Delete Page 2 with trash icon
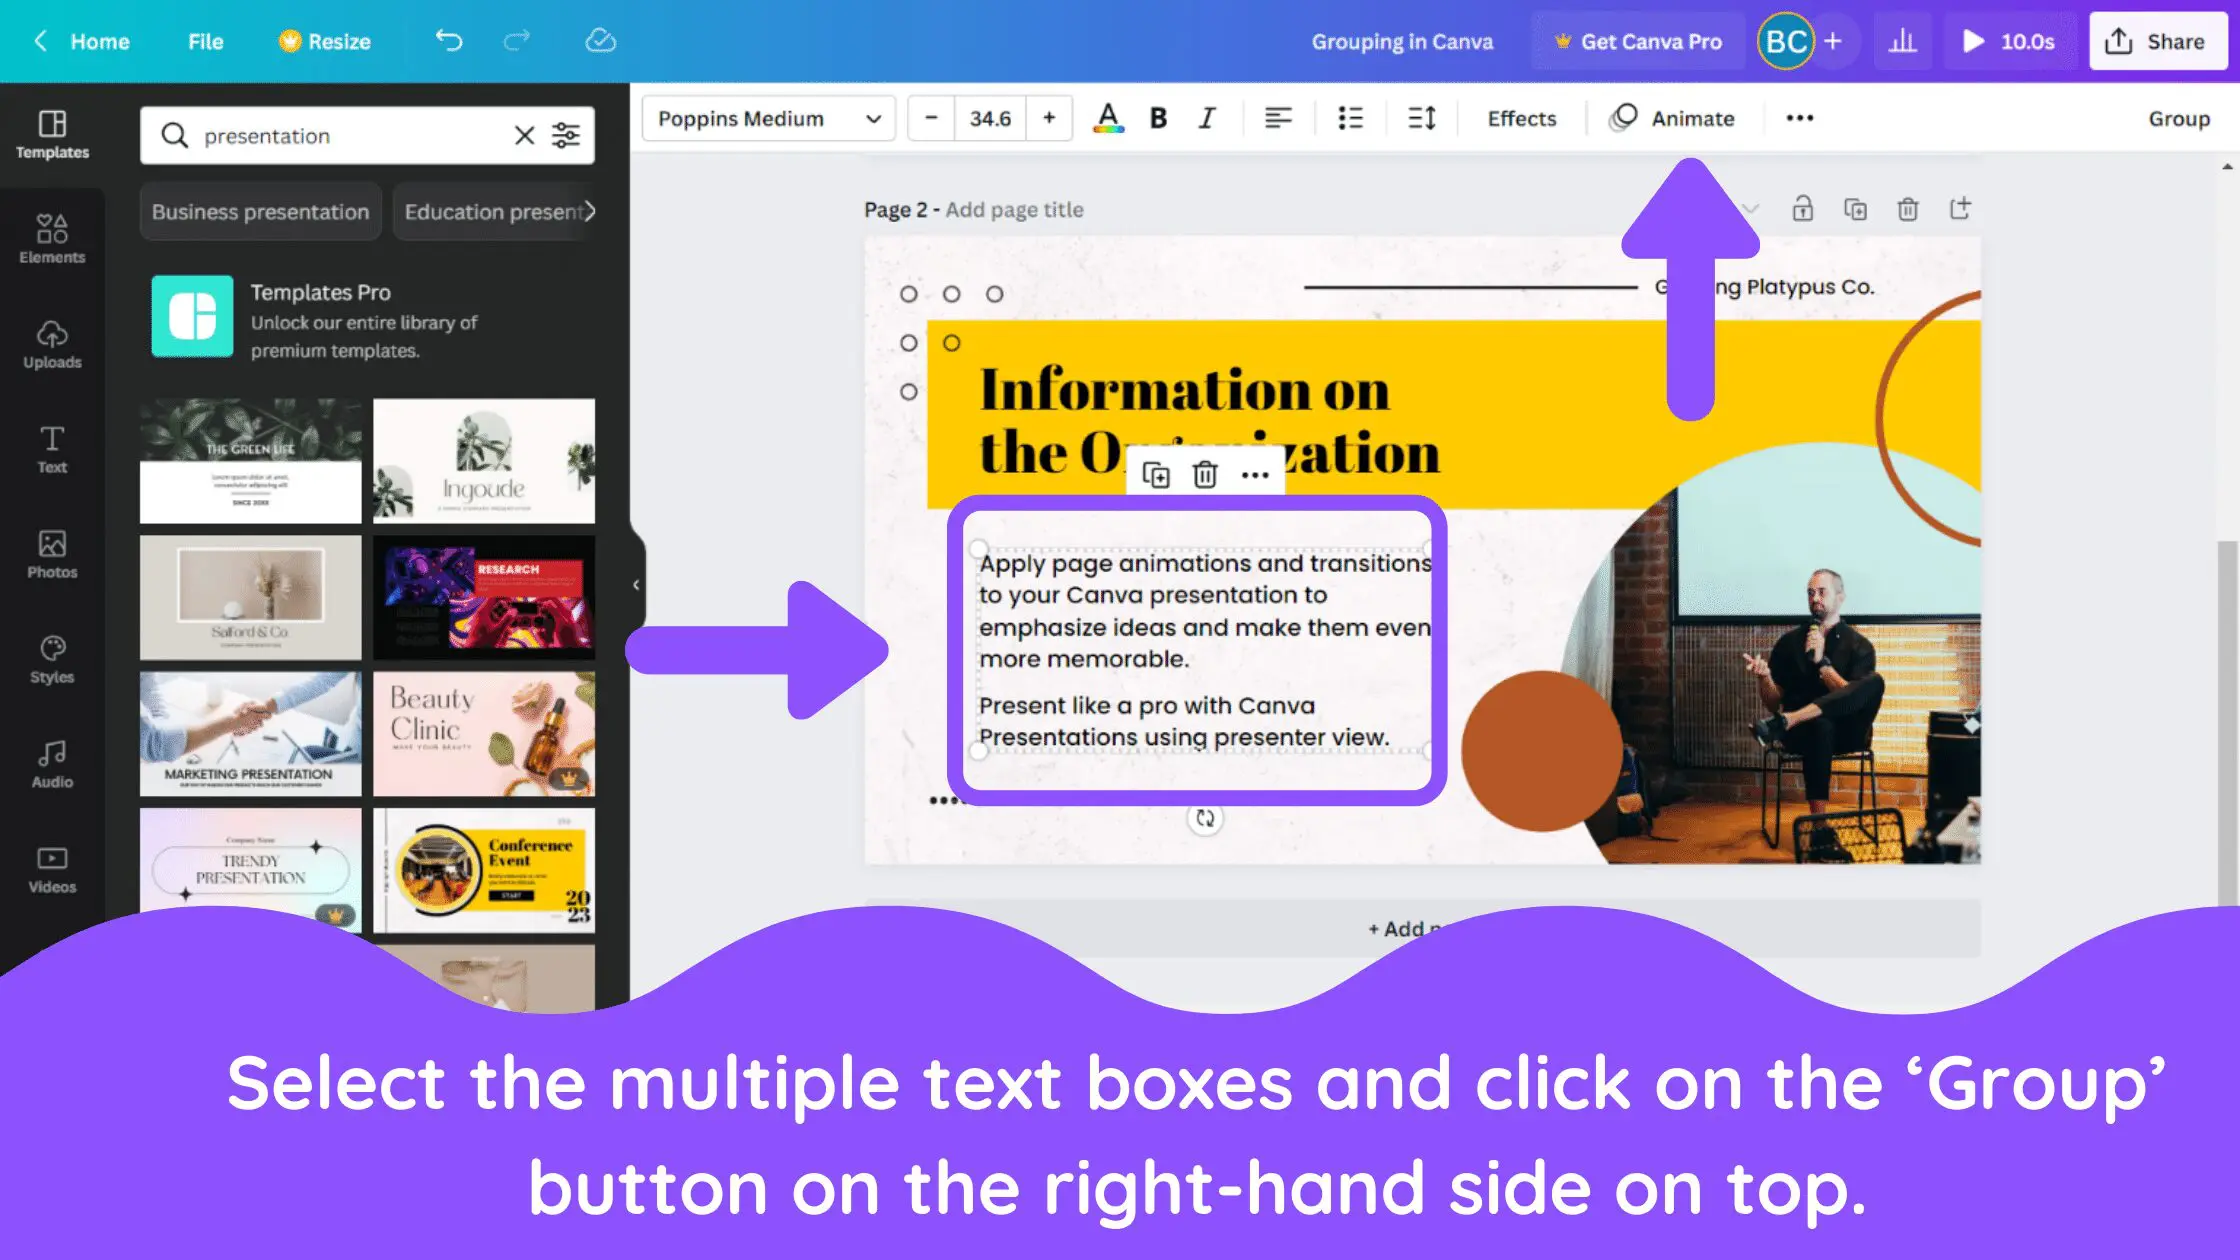Image resolution: width=2240 pixels, height=1260 pixels. pos(1908,209)
